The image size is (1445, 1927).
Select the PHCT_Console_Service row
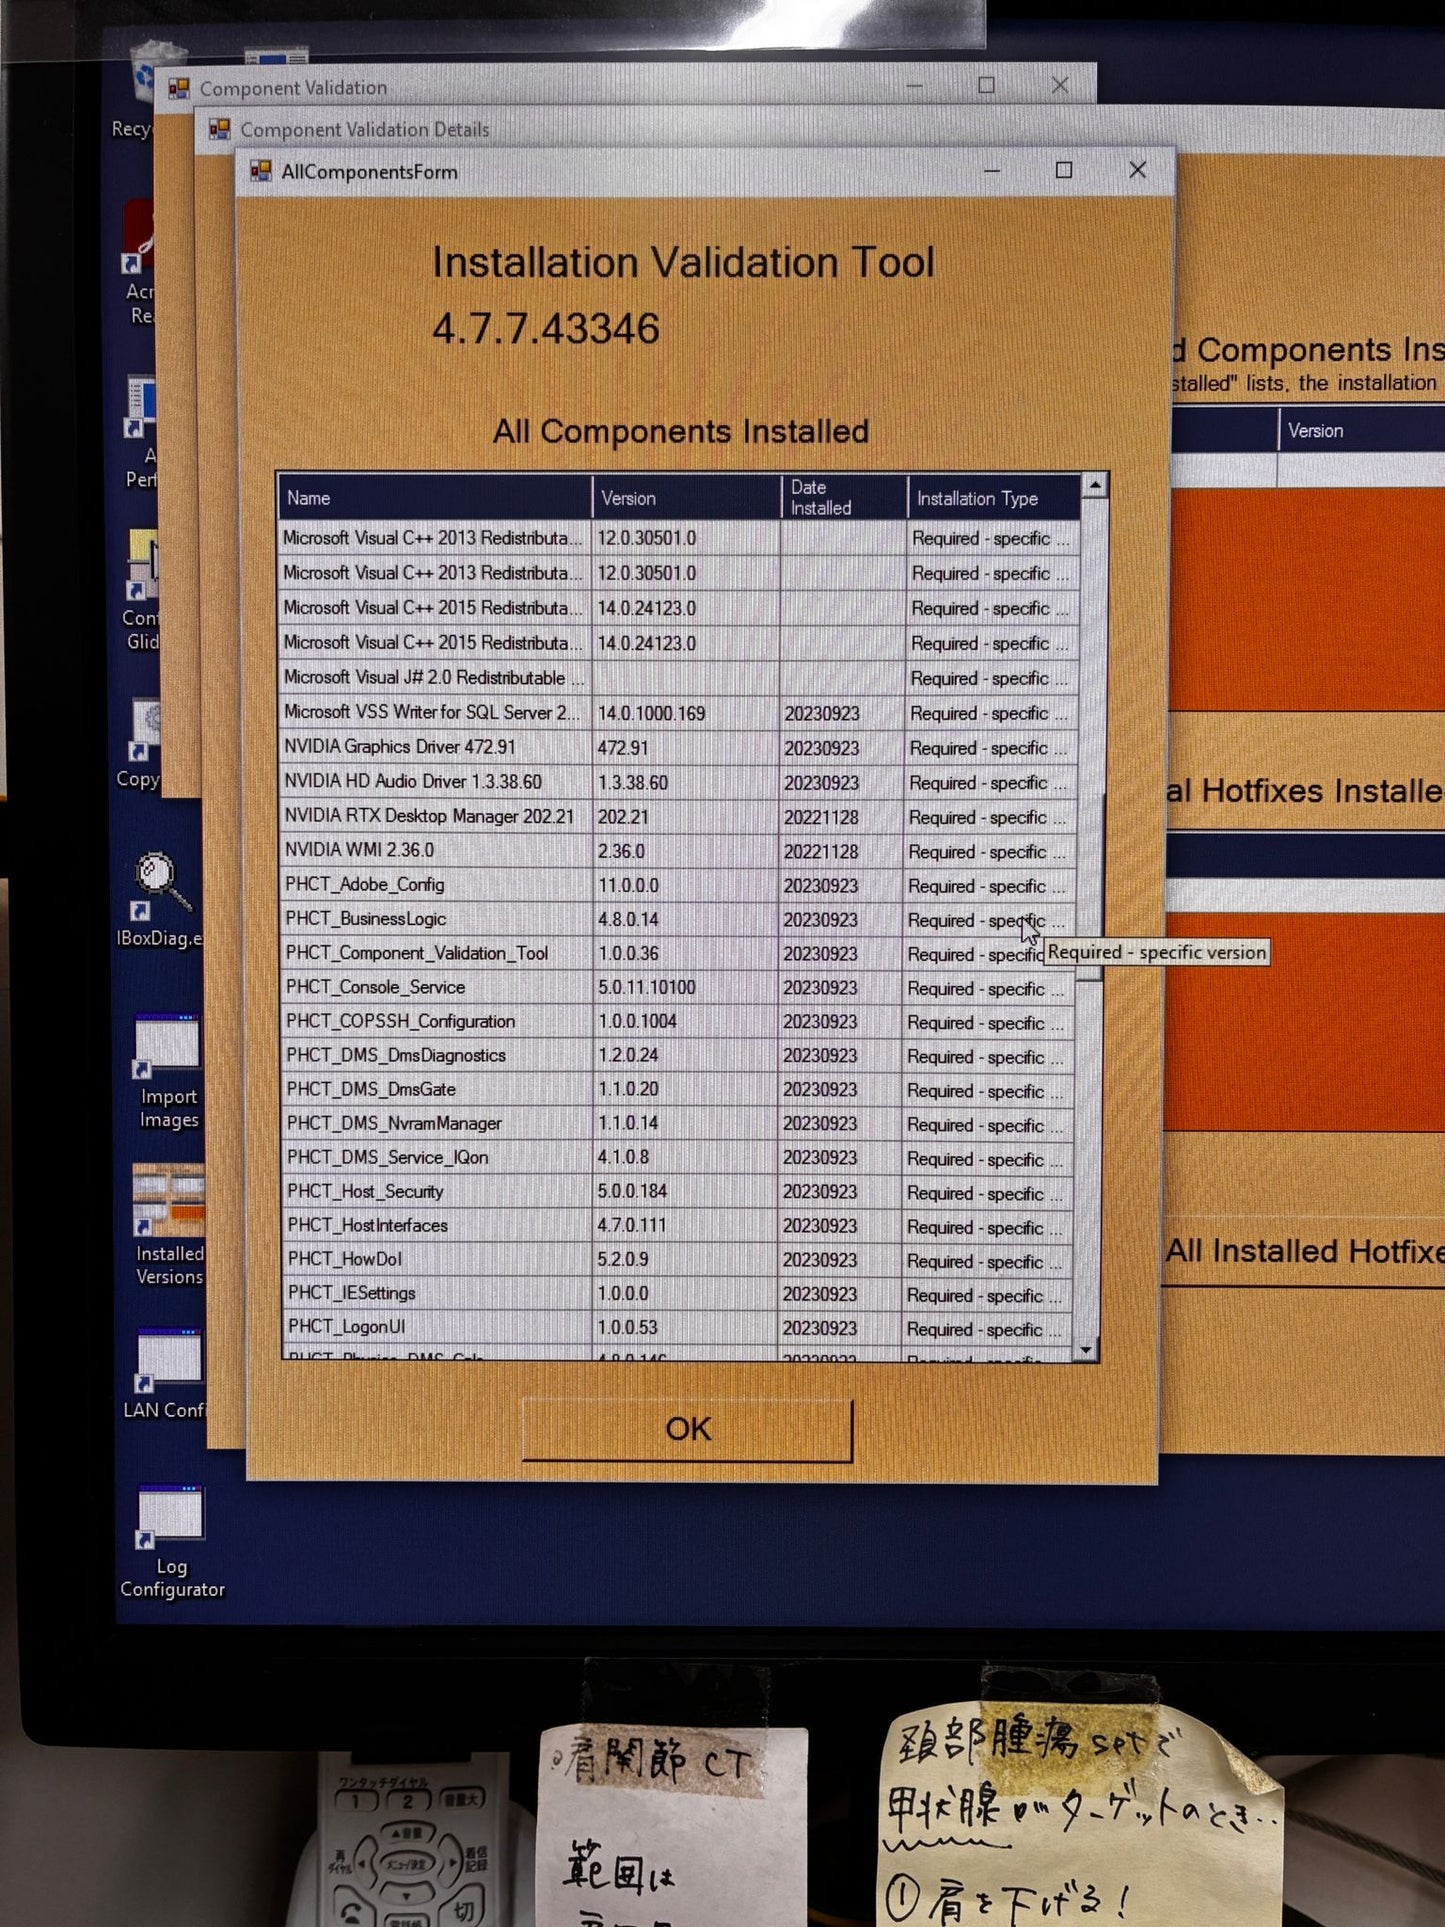click(x=679, y=988)
